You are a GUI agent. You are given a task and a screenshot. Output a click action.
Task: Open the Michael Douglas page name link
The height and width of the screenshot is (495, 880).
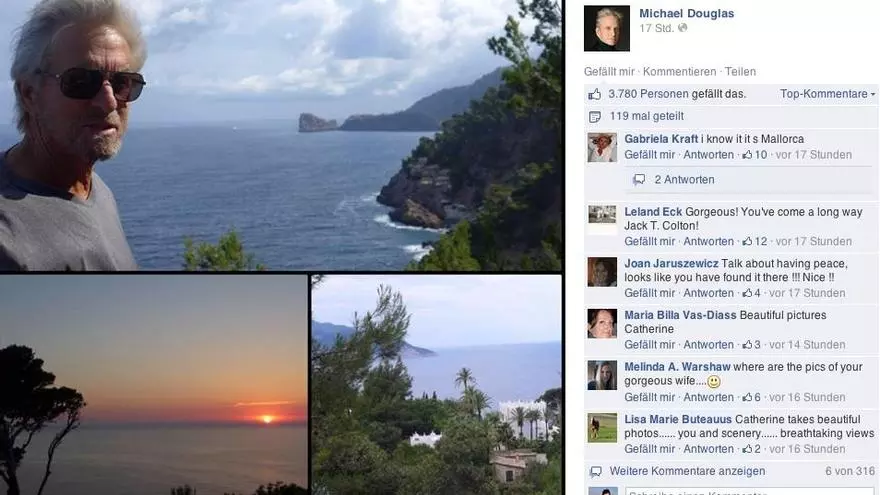pos(686,13)
